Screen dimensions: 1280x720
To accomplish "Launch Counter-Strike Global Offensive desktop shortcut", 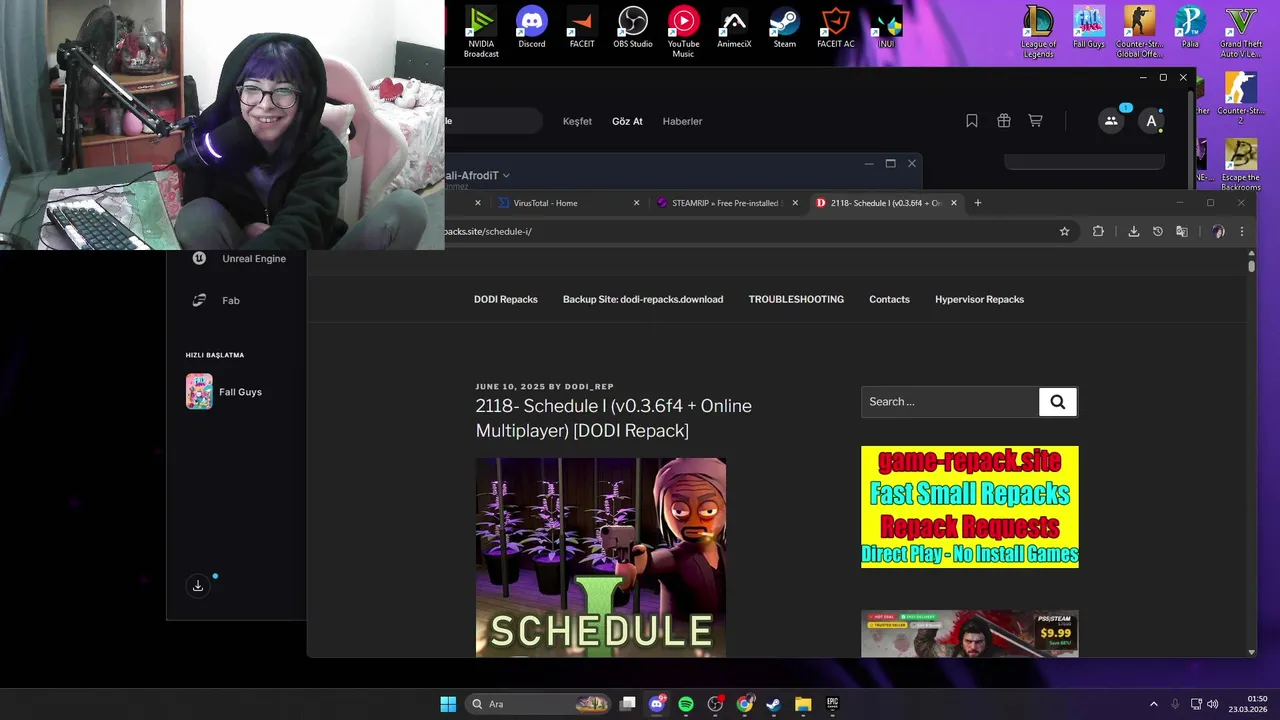I will pyautogui.click(x=1139, y=31).
